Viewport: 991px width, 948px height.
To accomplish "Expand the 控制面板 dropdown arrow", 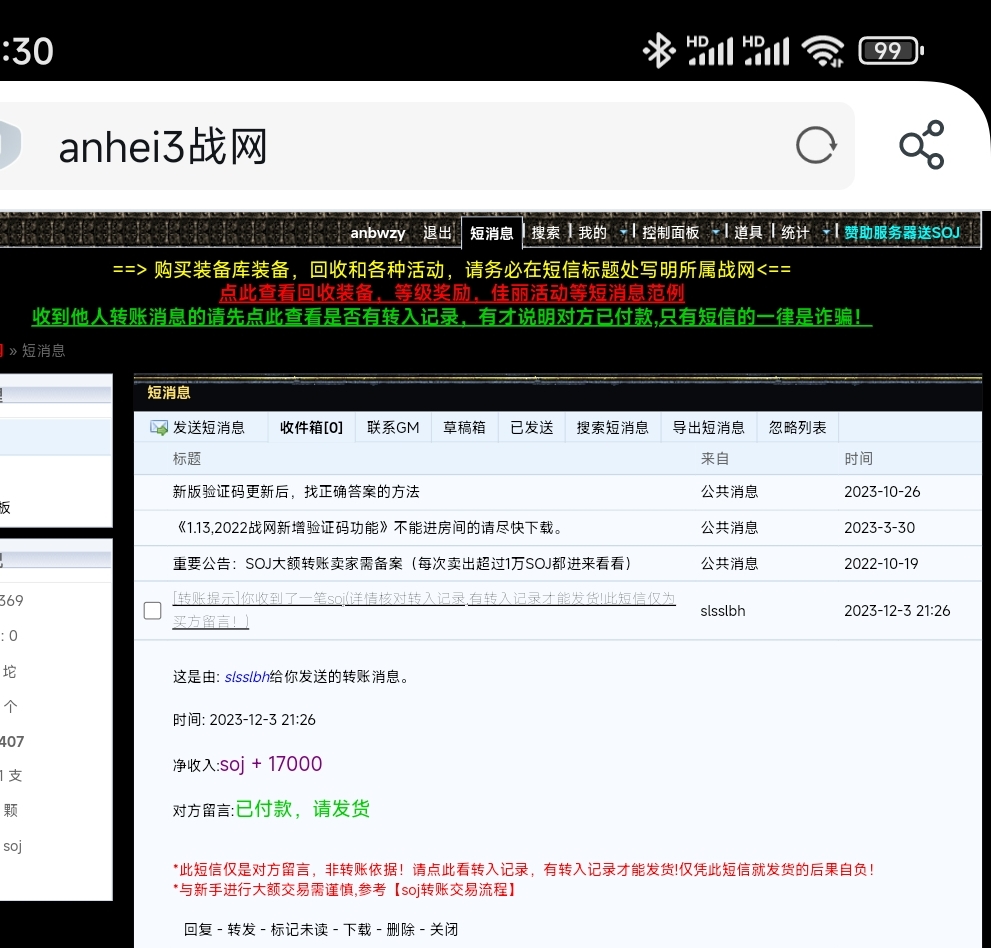I will point(715,233).
